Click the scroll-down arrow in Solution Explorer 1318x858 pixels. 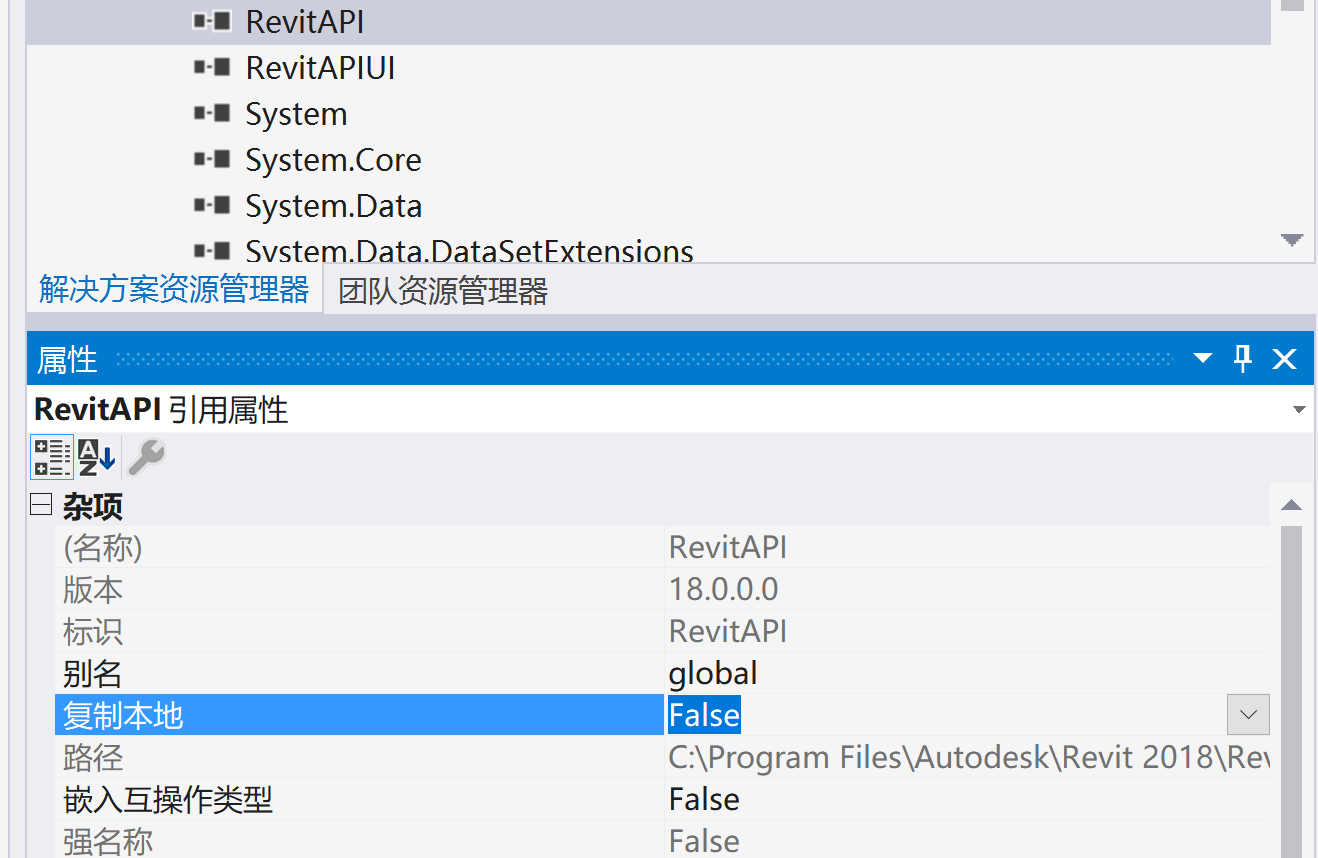pos(1292,239)
